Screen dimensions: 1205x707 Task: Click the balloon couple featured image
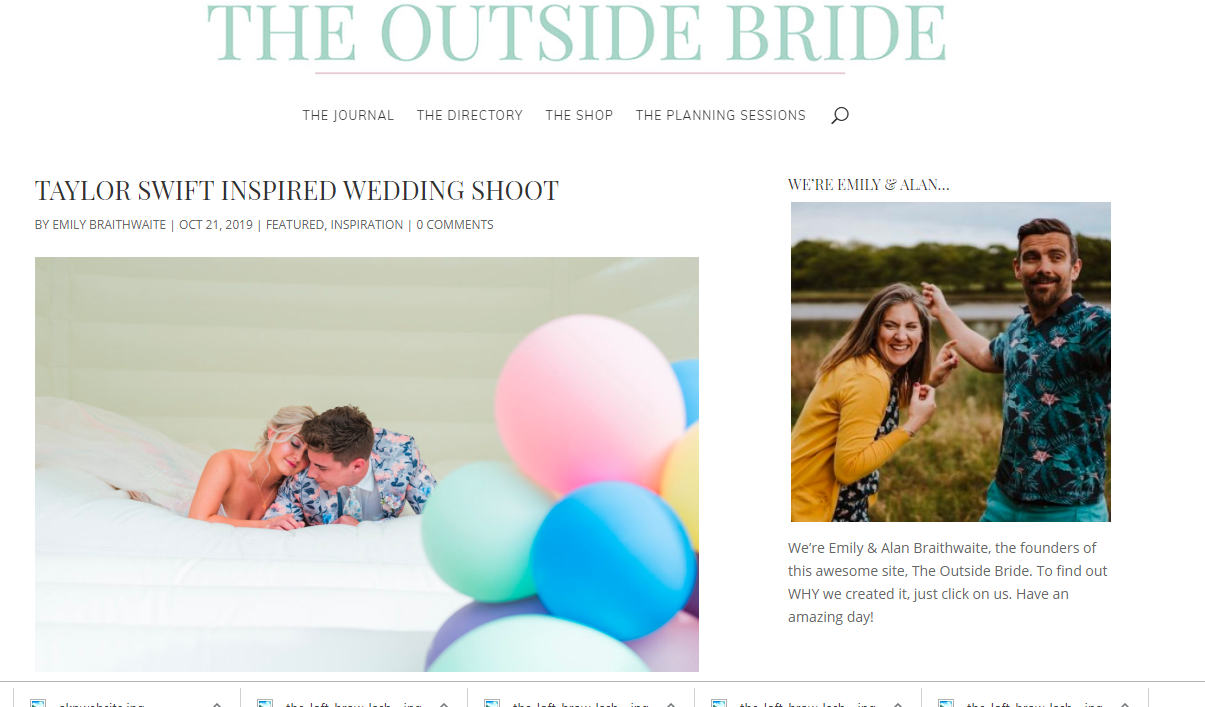(x=367, y=464)
